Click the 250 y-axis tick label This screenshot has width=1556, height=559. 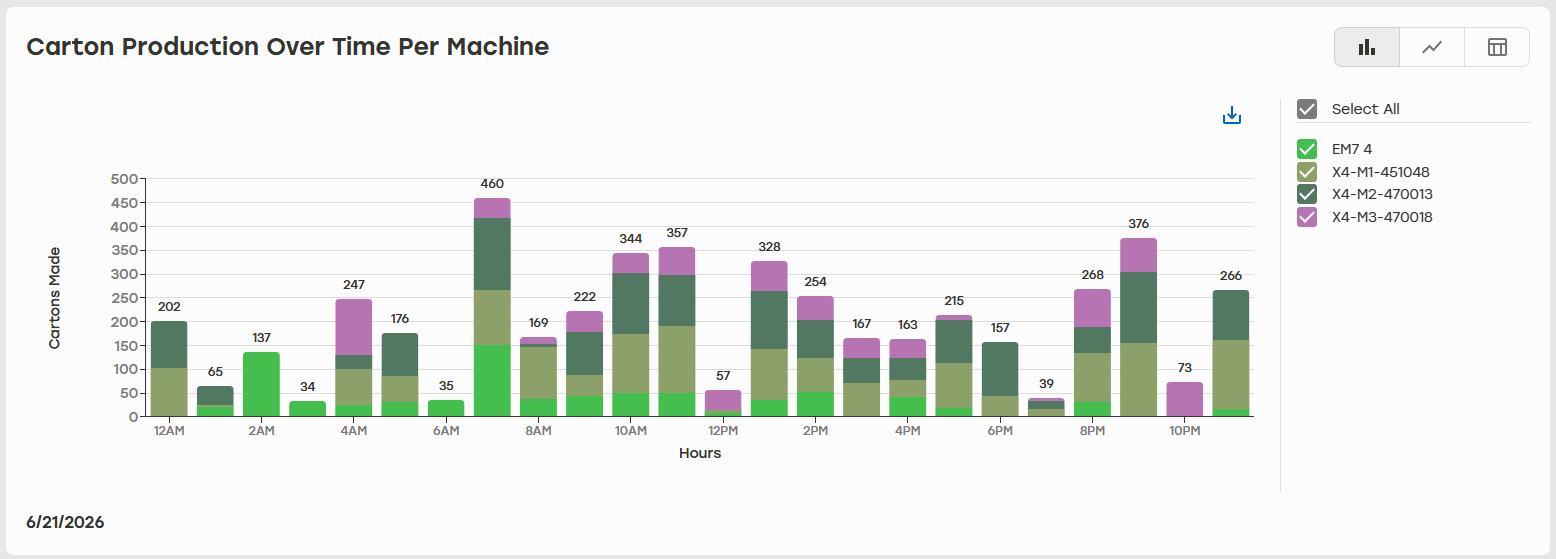tap(124, 298)
